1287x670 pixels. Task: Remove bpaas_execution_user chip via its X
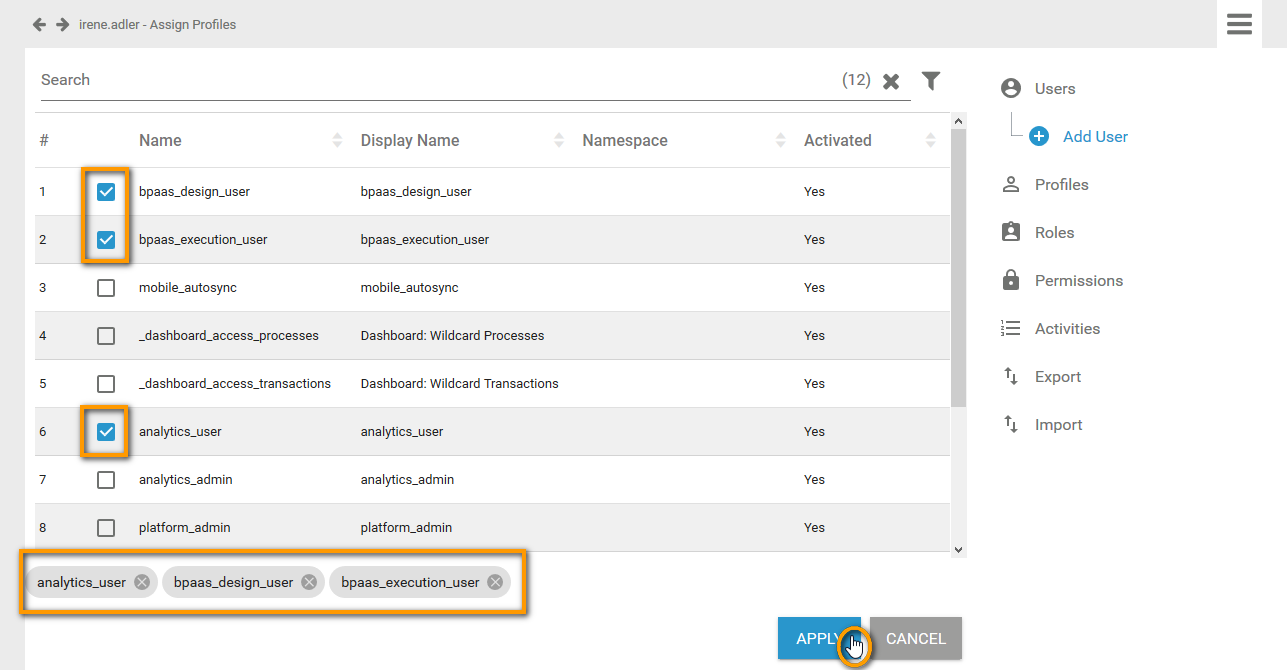495,582
